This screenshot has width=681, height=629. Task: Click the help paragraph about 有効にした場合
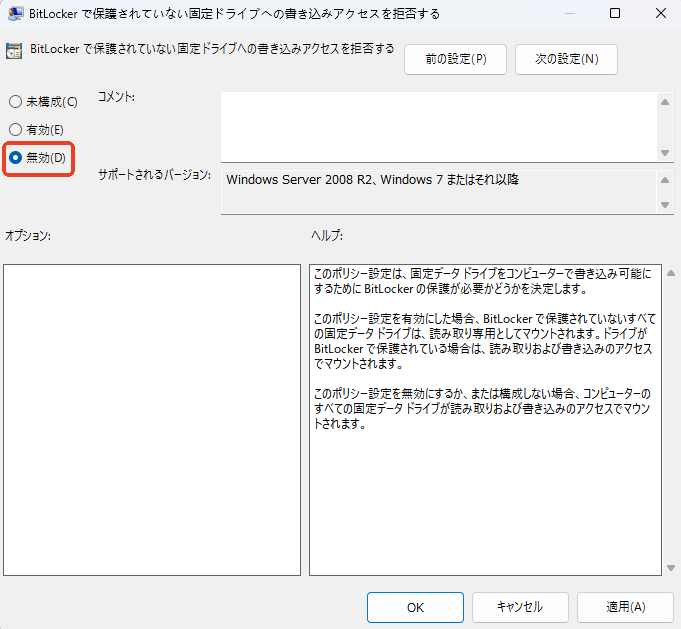click(x=484, y=341)
